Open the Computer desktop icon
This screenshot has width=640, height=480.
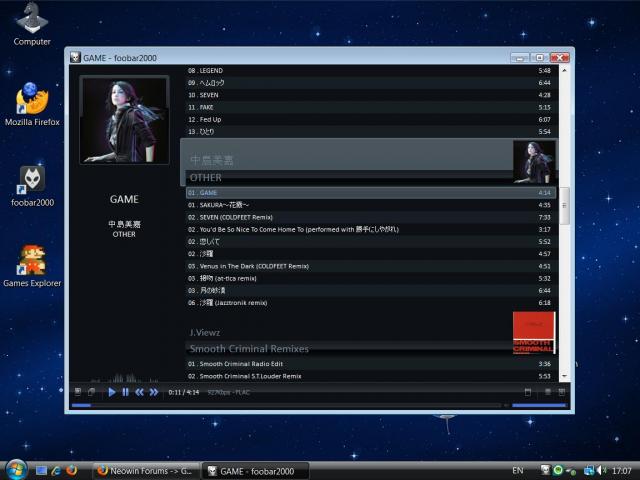coord(32,24)
